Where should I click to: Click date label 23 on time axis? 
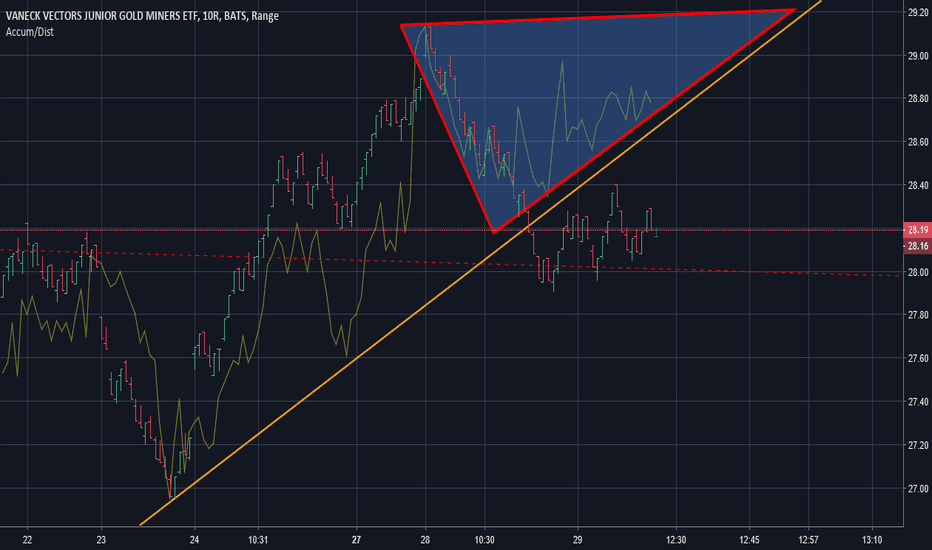click(101, 540)
